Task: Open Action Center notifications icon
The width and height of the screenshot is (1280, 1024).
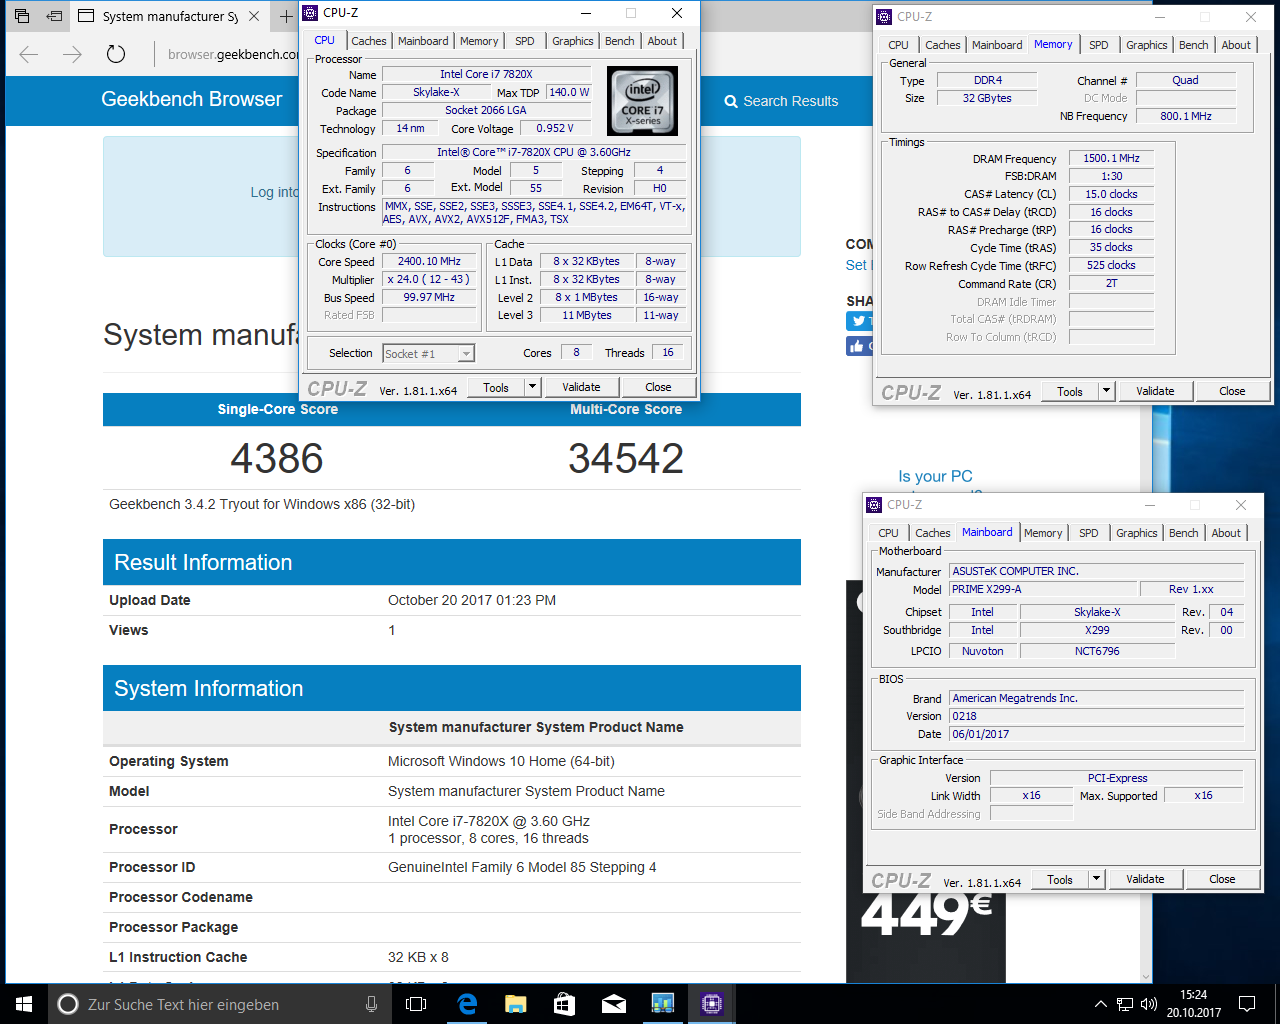Action: click(1247, 1004)
